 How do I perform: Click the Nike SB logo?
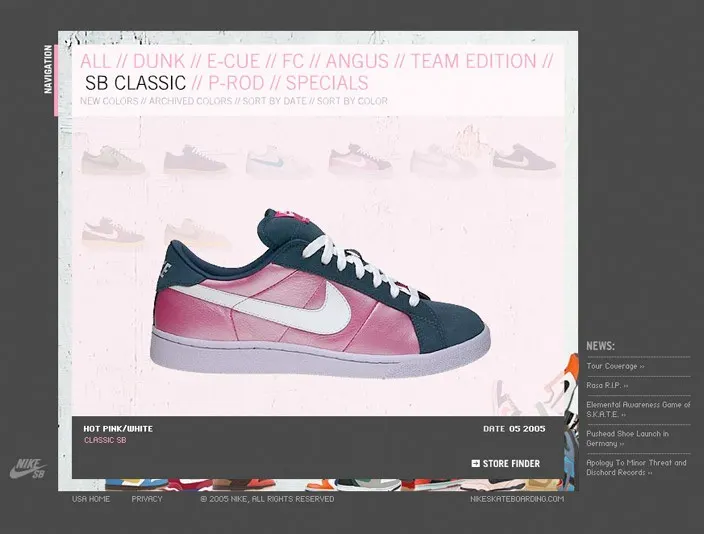(x=28, y=468)
